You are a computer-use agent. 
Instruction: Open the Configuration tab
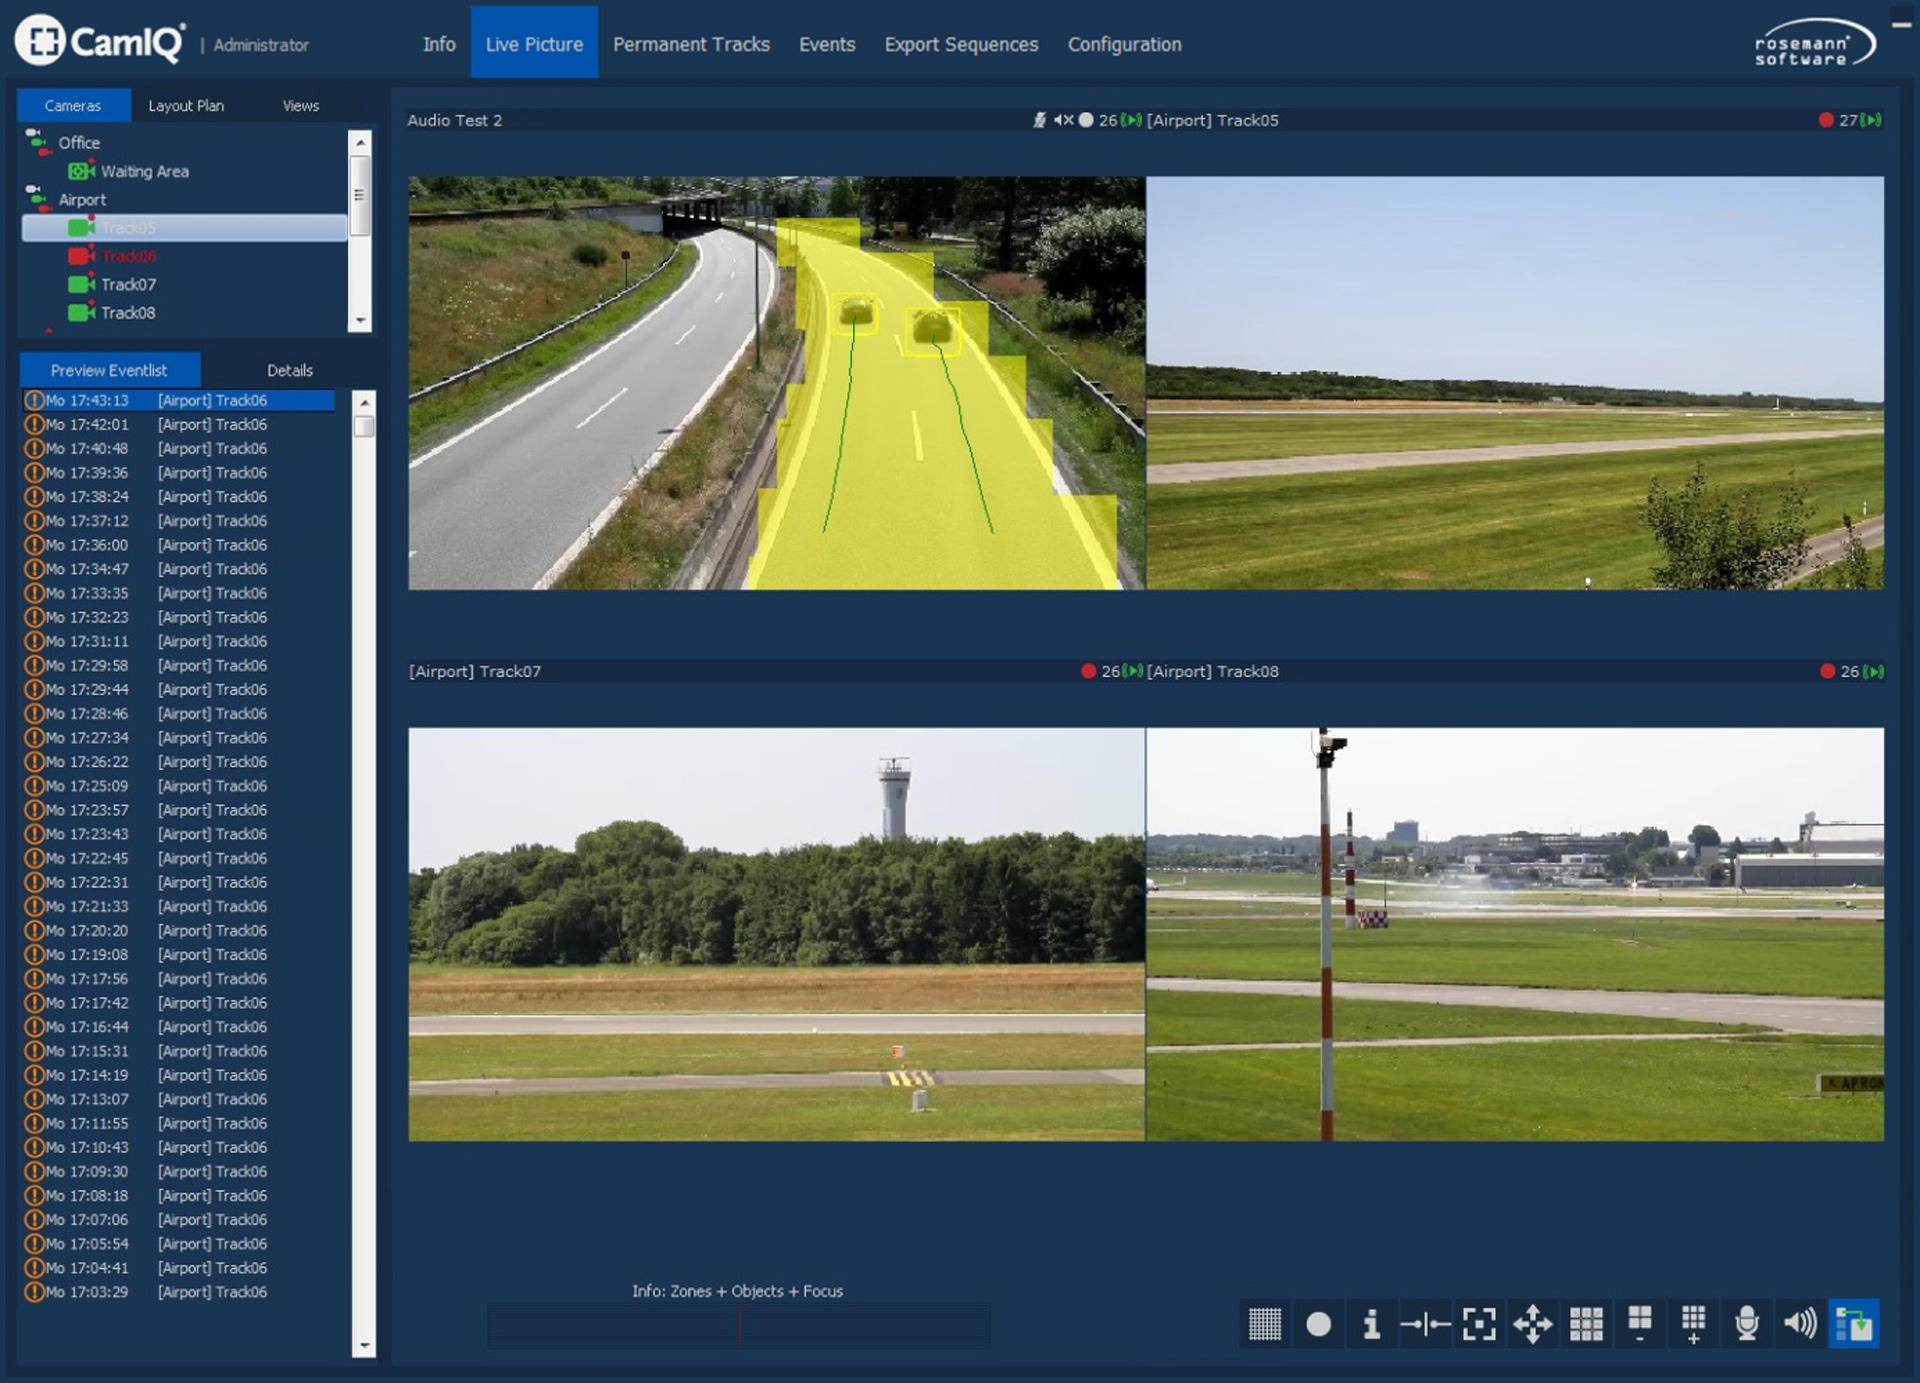click(x=1124, y=44)
